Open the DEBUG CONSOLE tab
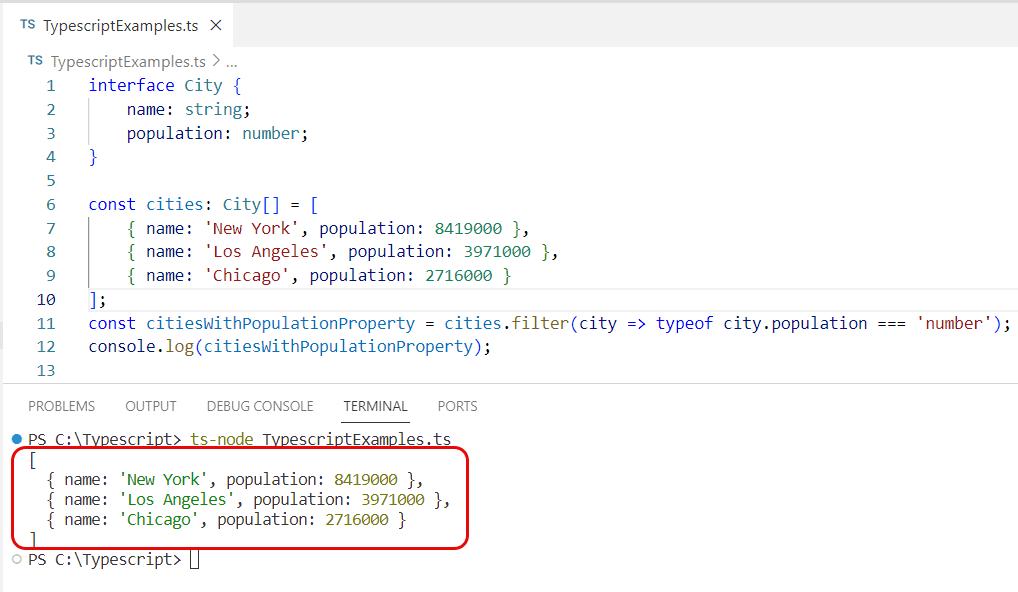 (260, 406)
